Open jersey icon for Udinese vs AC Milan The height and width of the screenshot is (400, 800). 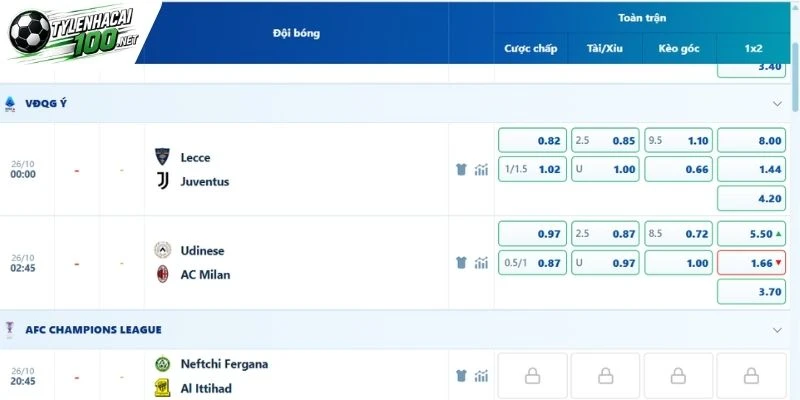461,263
